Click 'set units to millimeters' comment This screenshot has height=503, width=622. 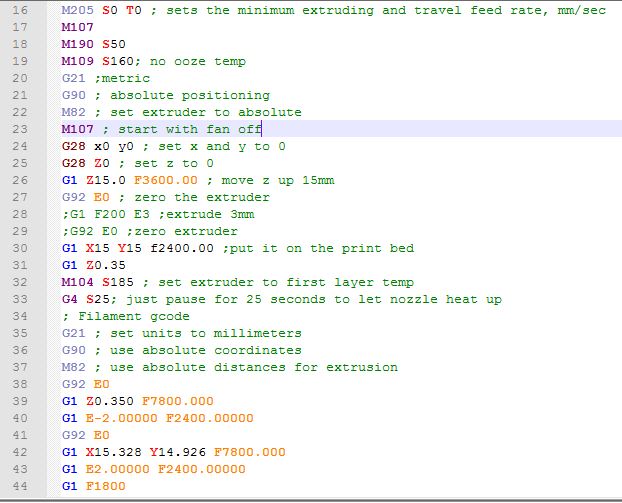206,333
